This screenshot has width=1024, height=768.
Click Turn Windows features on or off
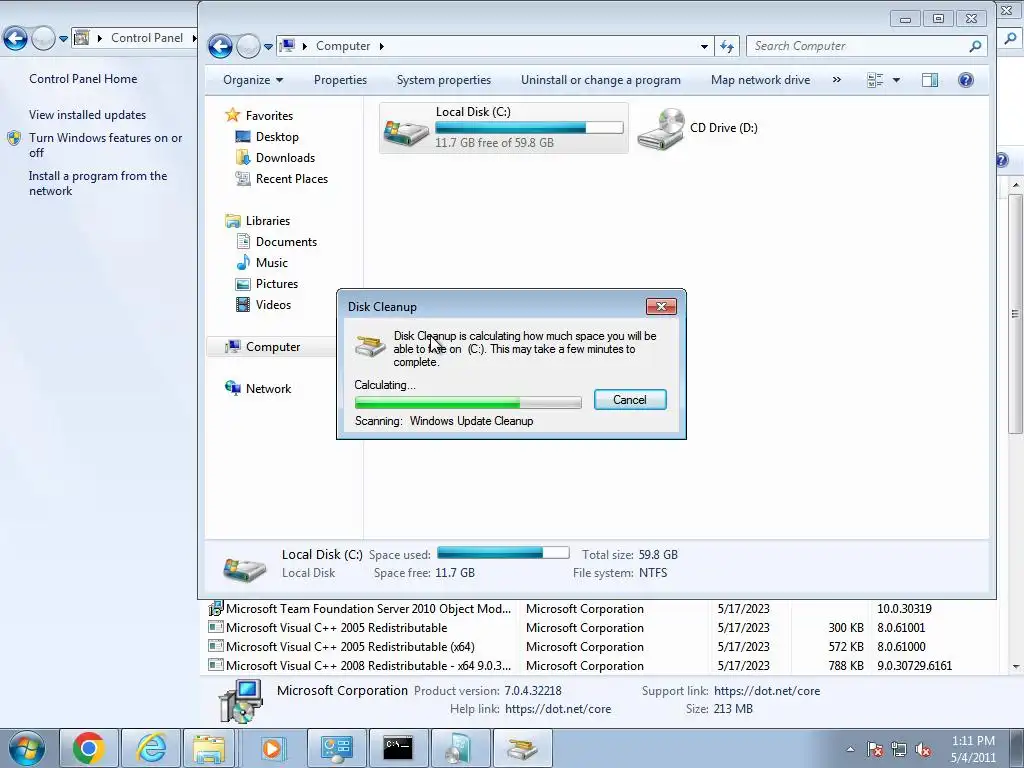pyautogui.click(x=106, y=145)
